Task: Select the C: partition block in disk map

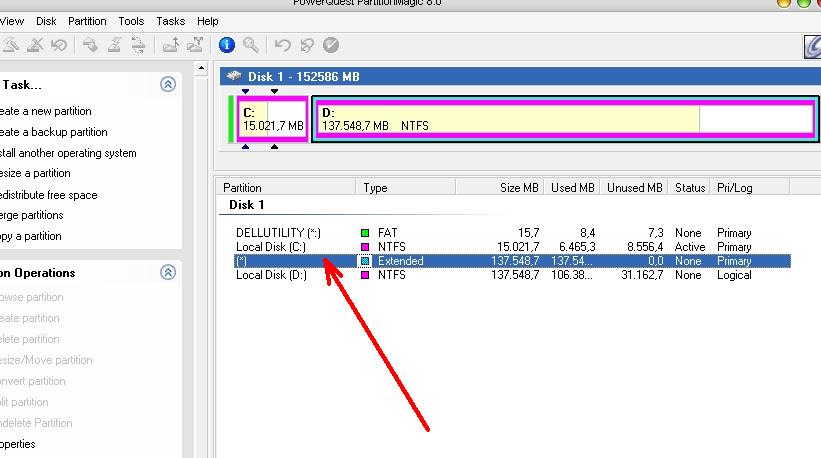Action: [272, 120]
